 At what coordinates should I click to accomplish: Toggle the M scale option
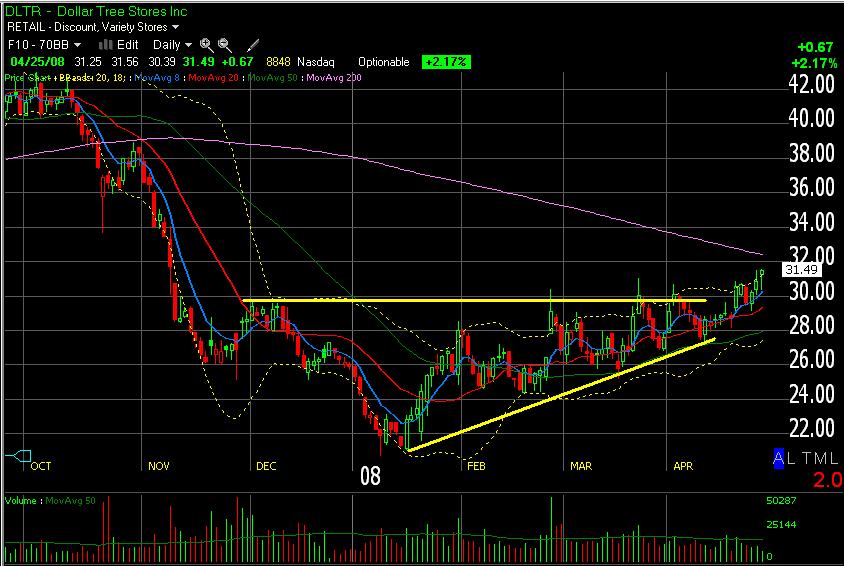(x=820, y=458)
